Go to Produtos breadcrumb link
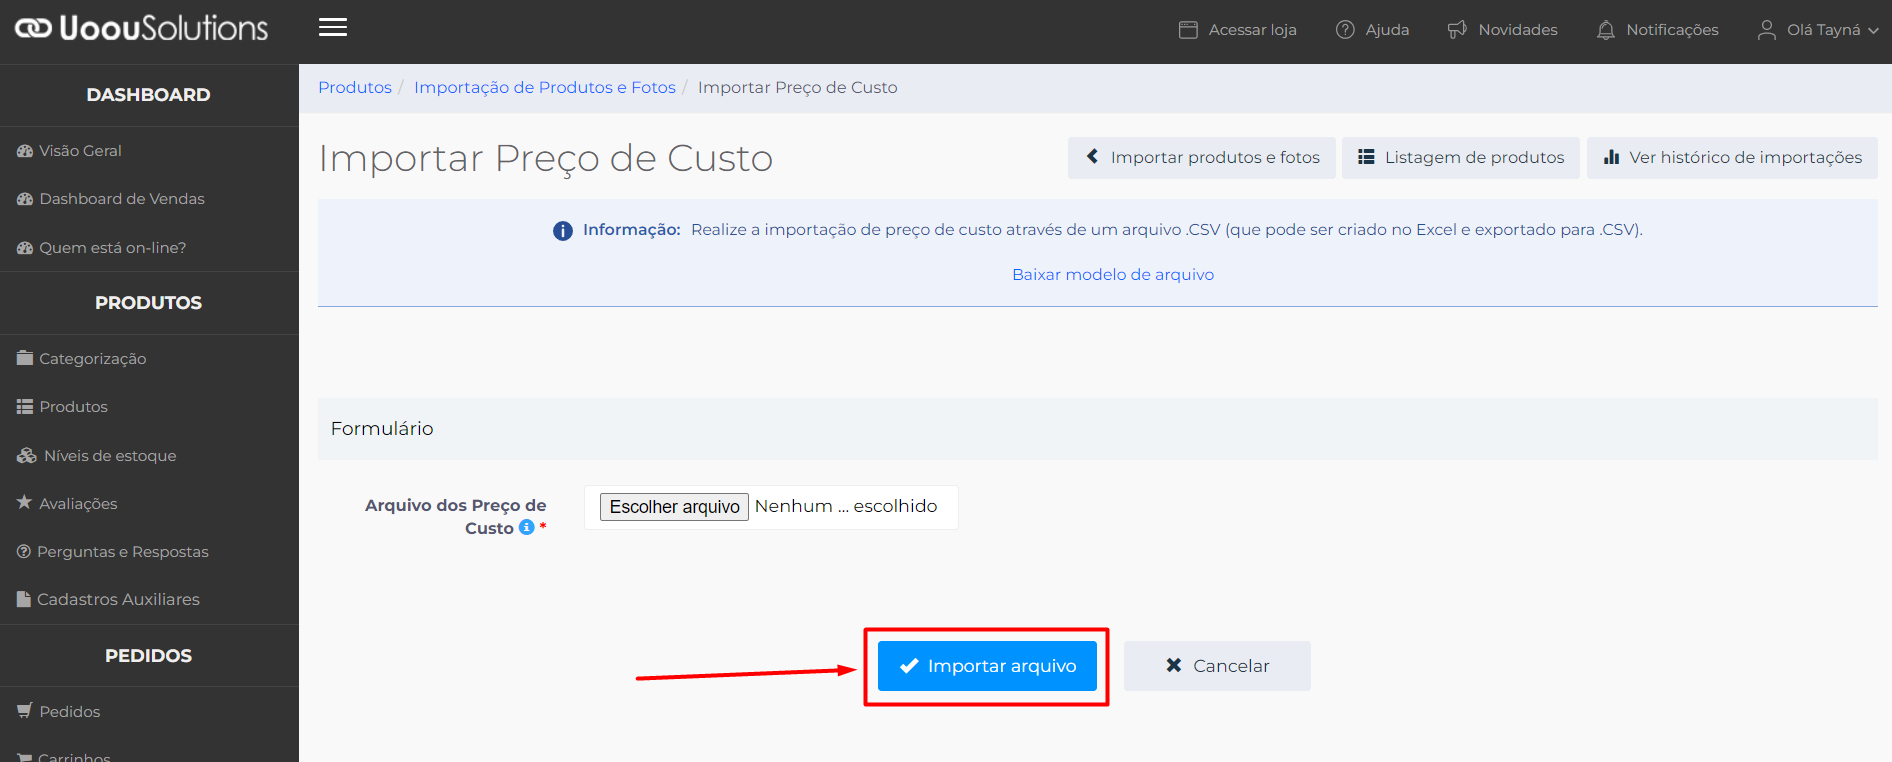 tap(355, 87)
